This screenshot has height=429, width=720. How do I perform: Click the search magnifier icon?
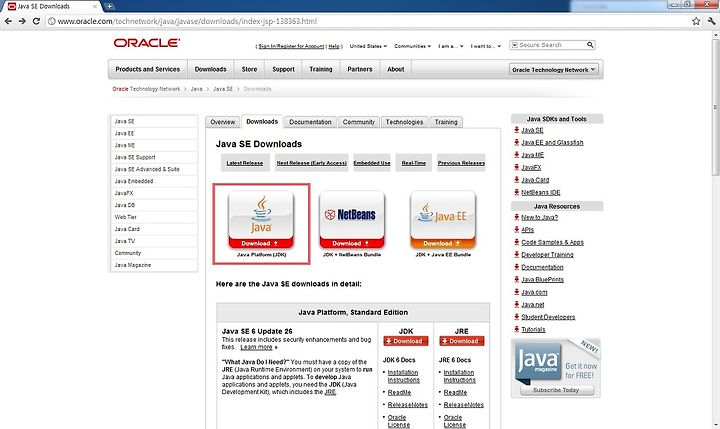[x=590, y=45]
